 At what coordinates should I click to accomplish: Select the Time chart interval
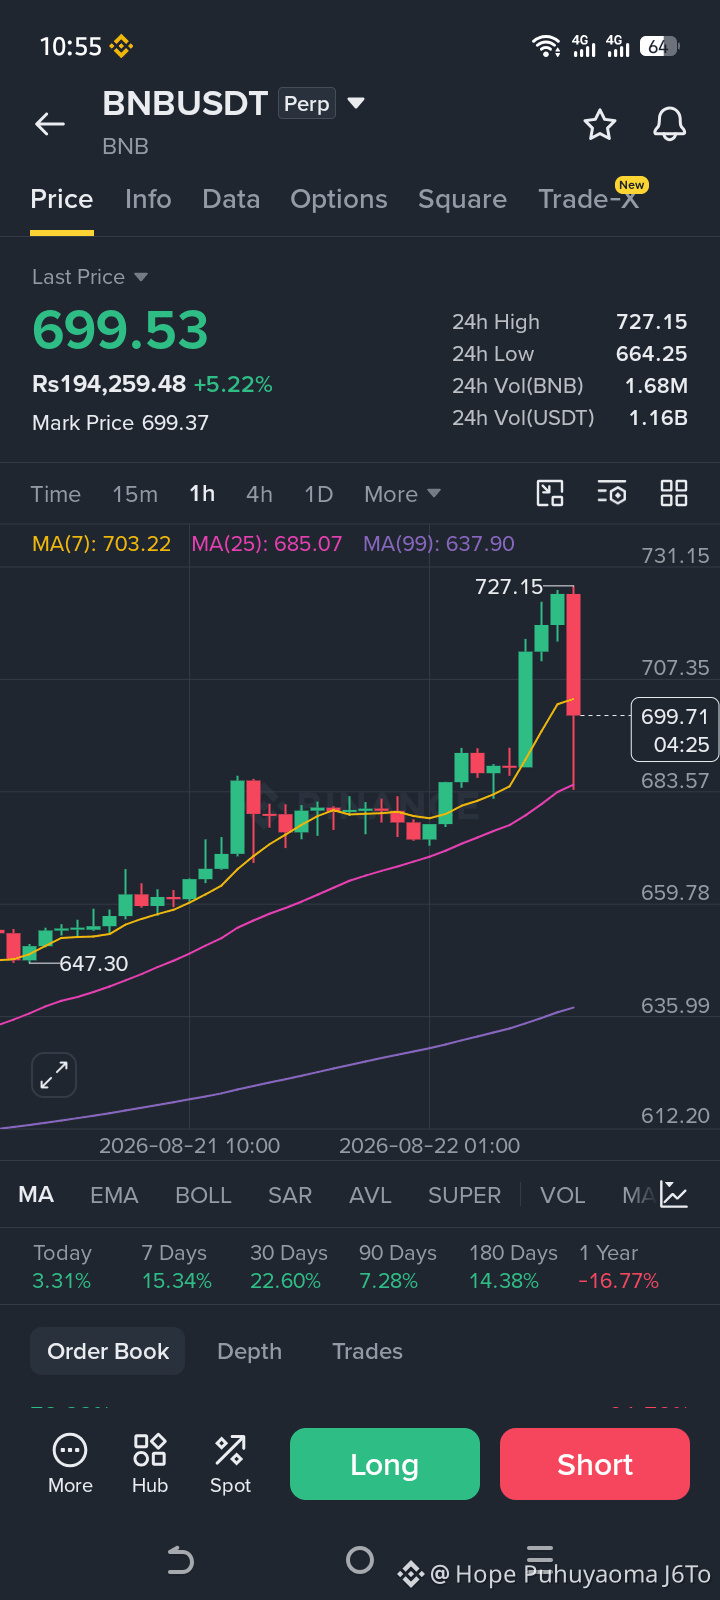(56, 494)
